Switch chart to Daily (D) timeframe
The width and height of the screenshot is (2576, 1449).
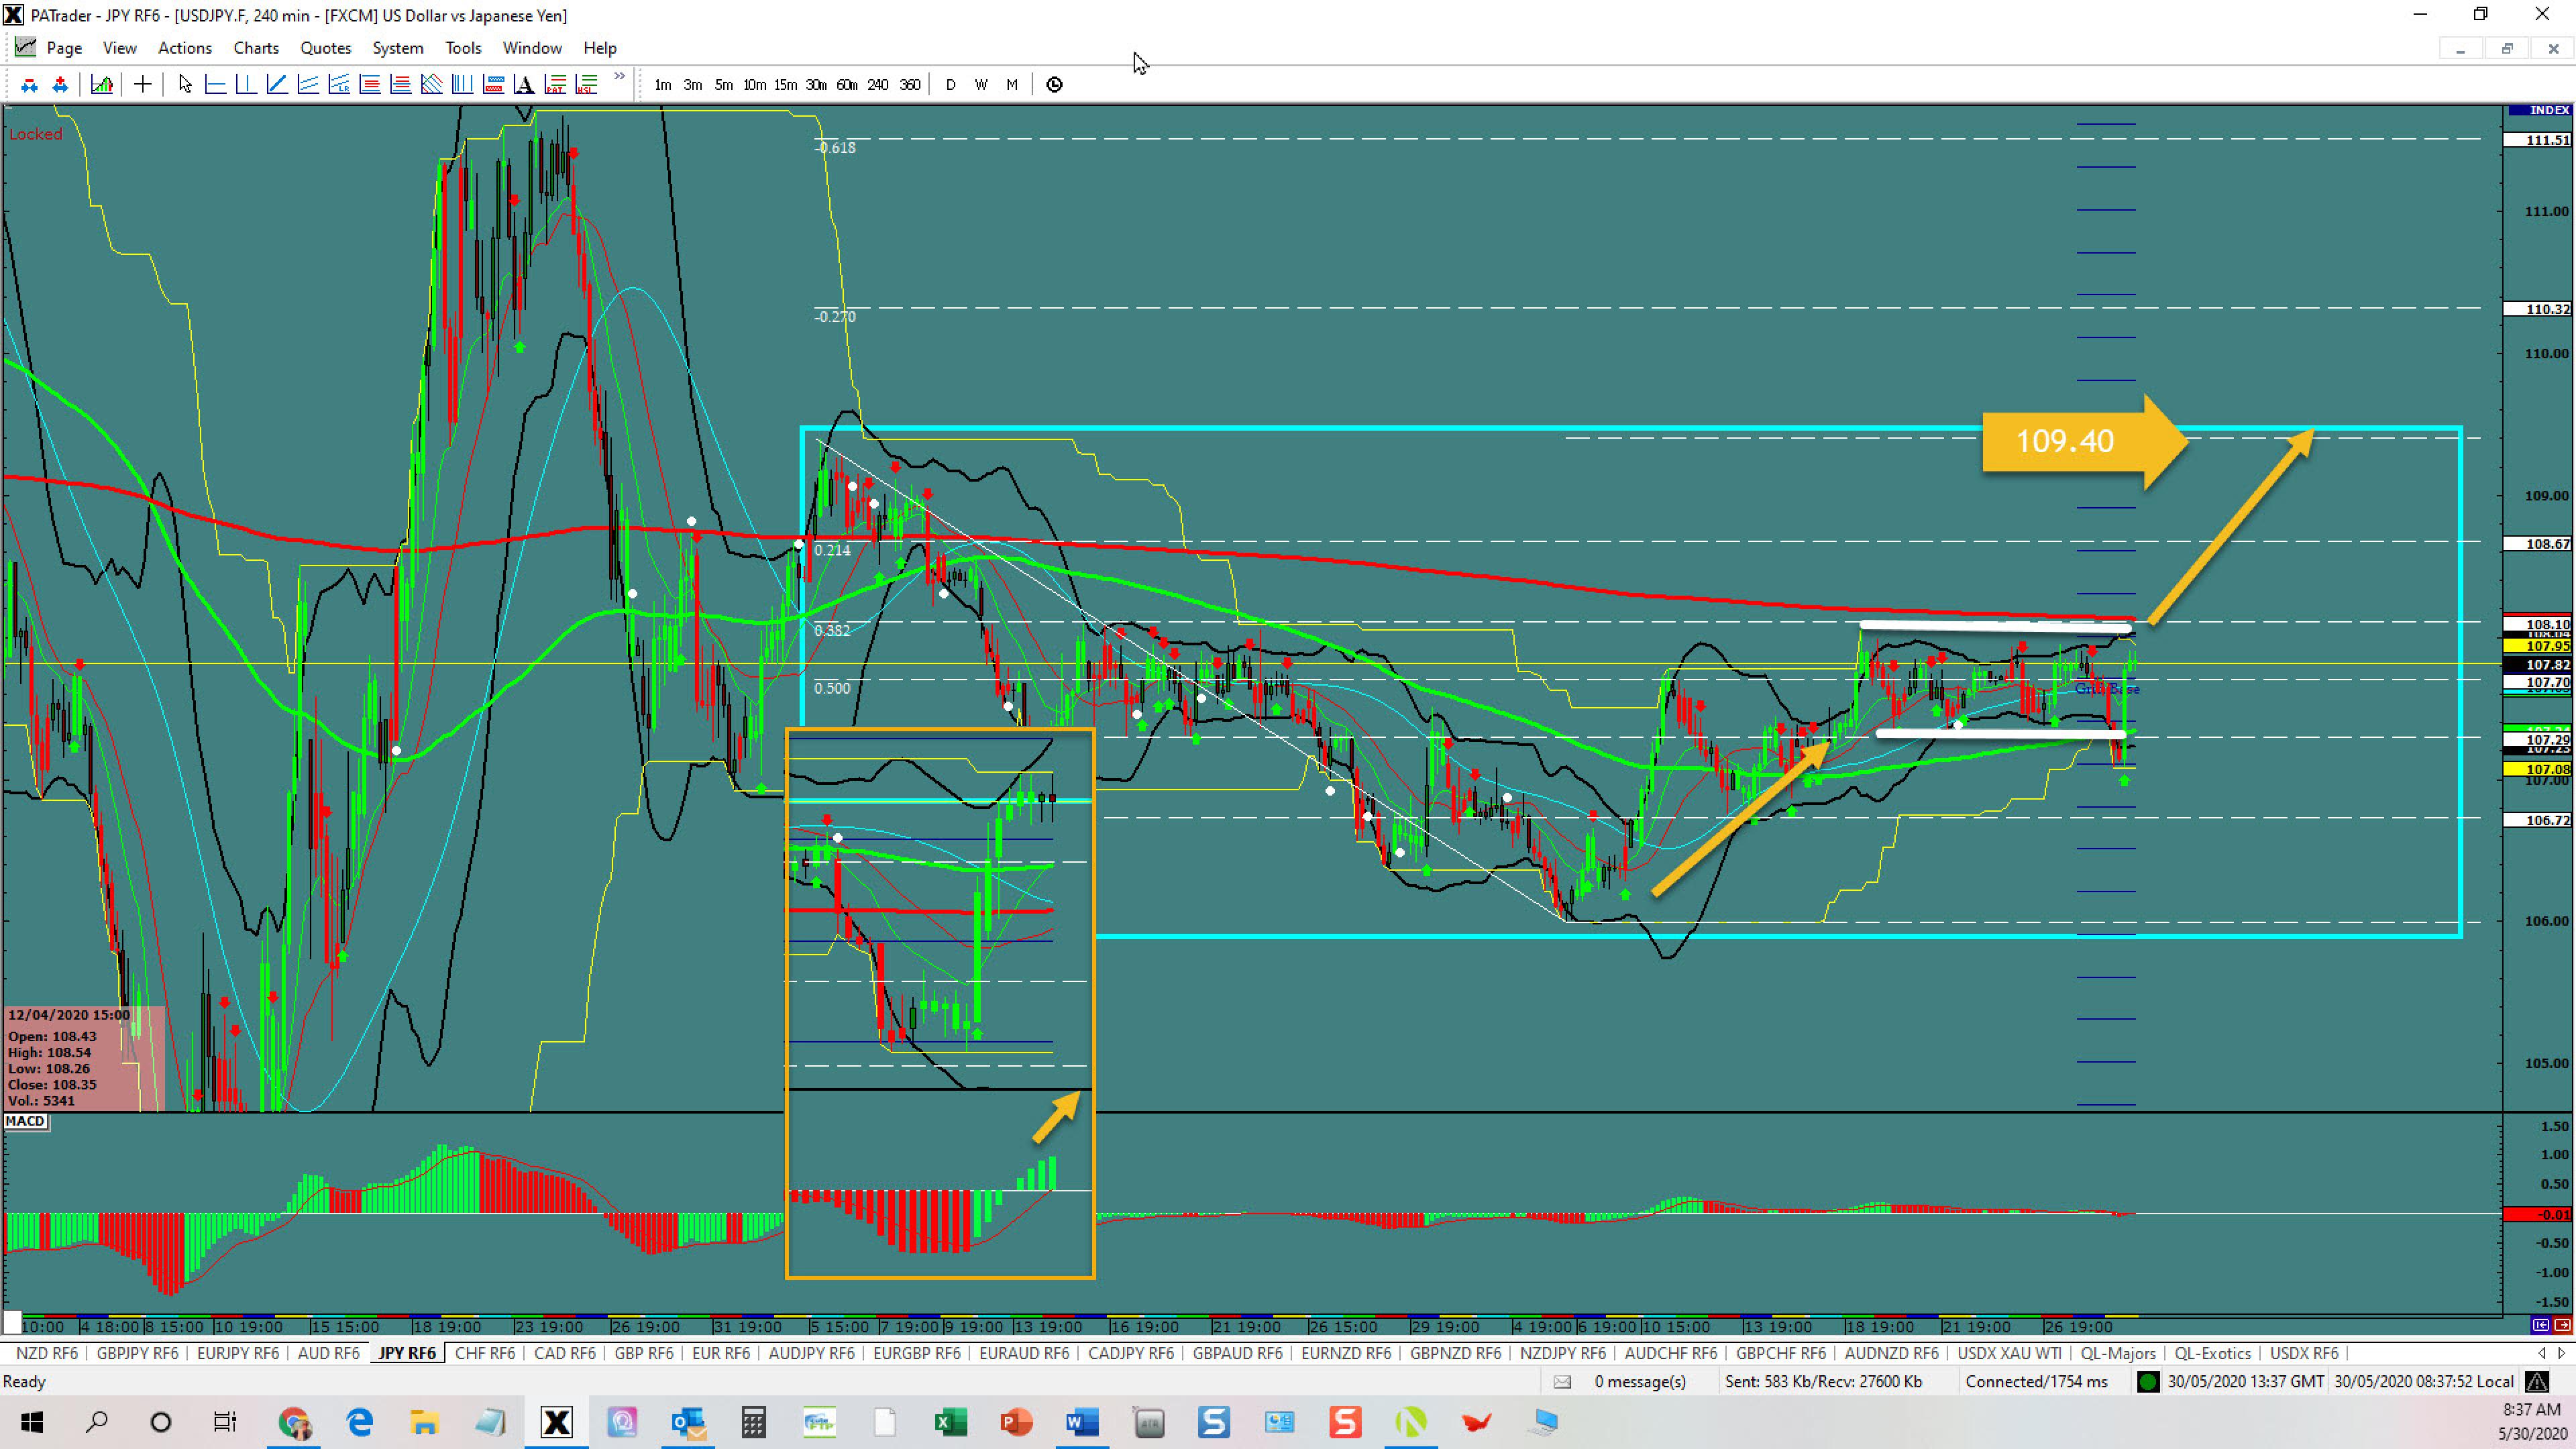pyautogui.click(x=950, y=85)
